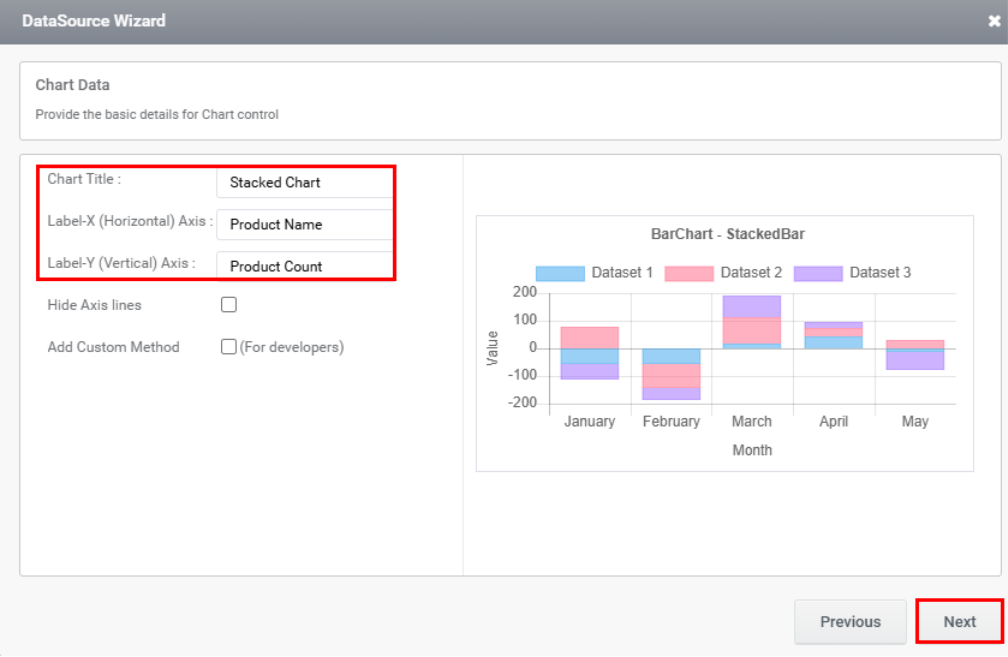
Task: Check the Hide Axis lines checkbox
Action: tap(229, 305)
